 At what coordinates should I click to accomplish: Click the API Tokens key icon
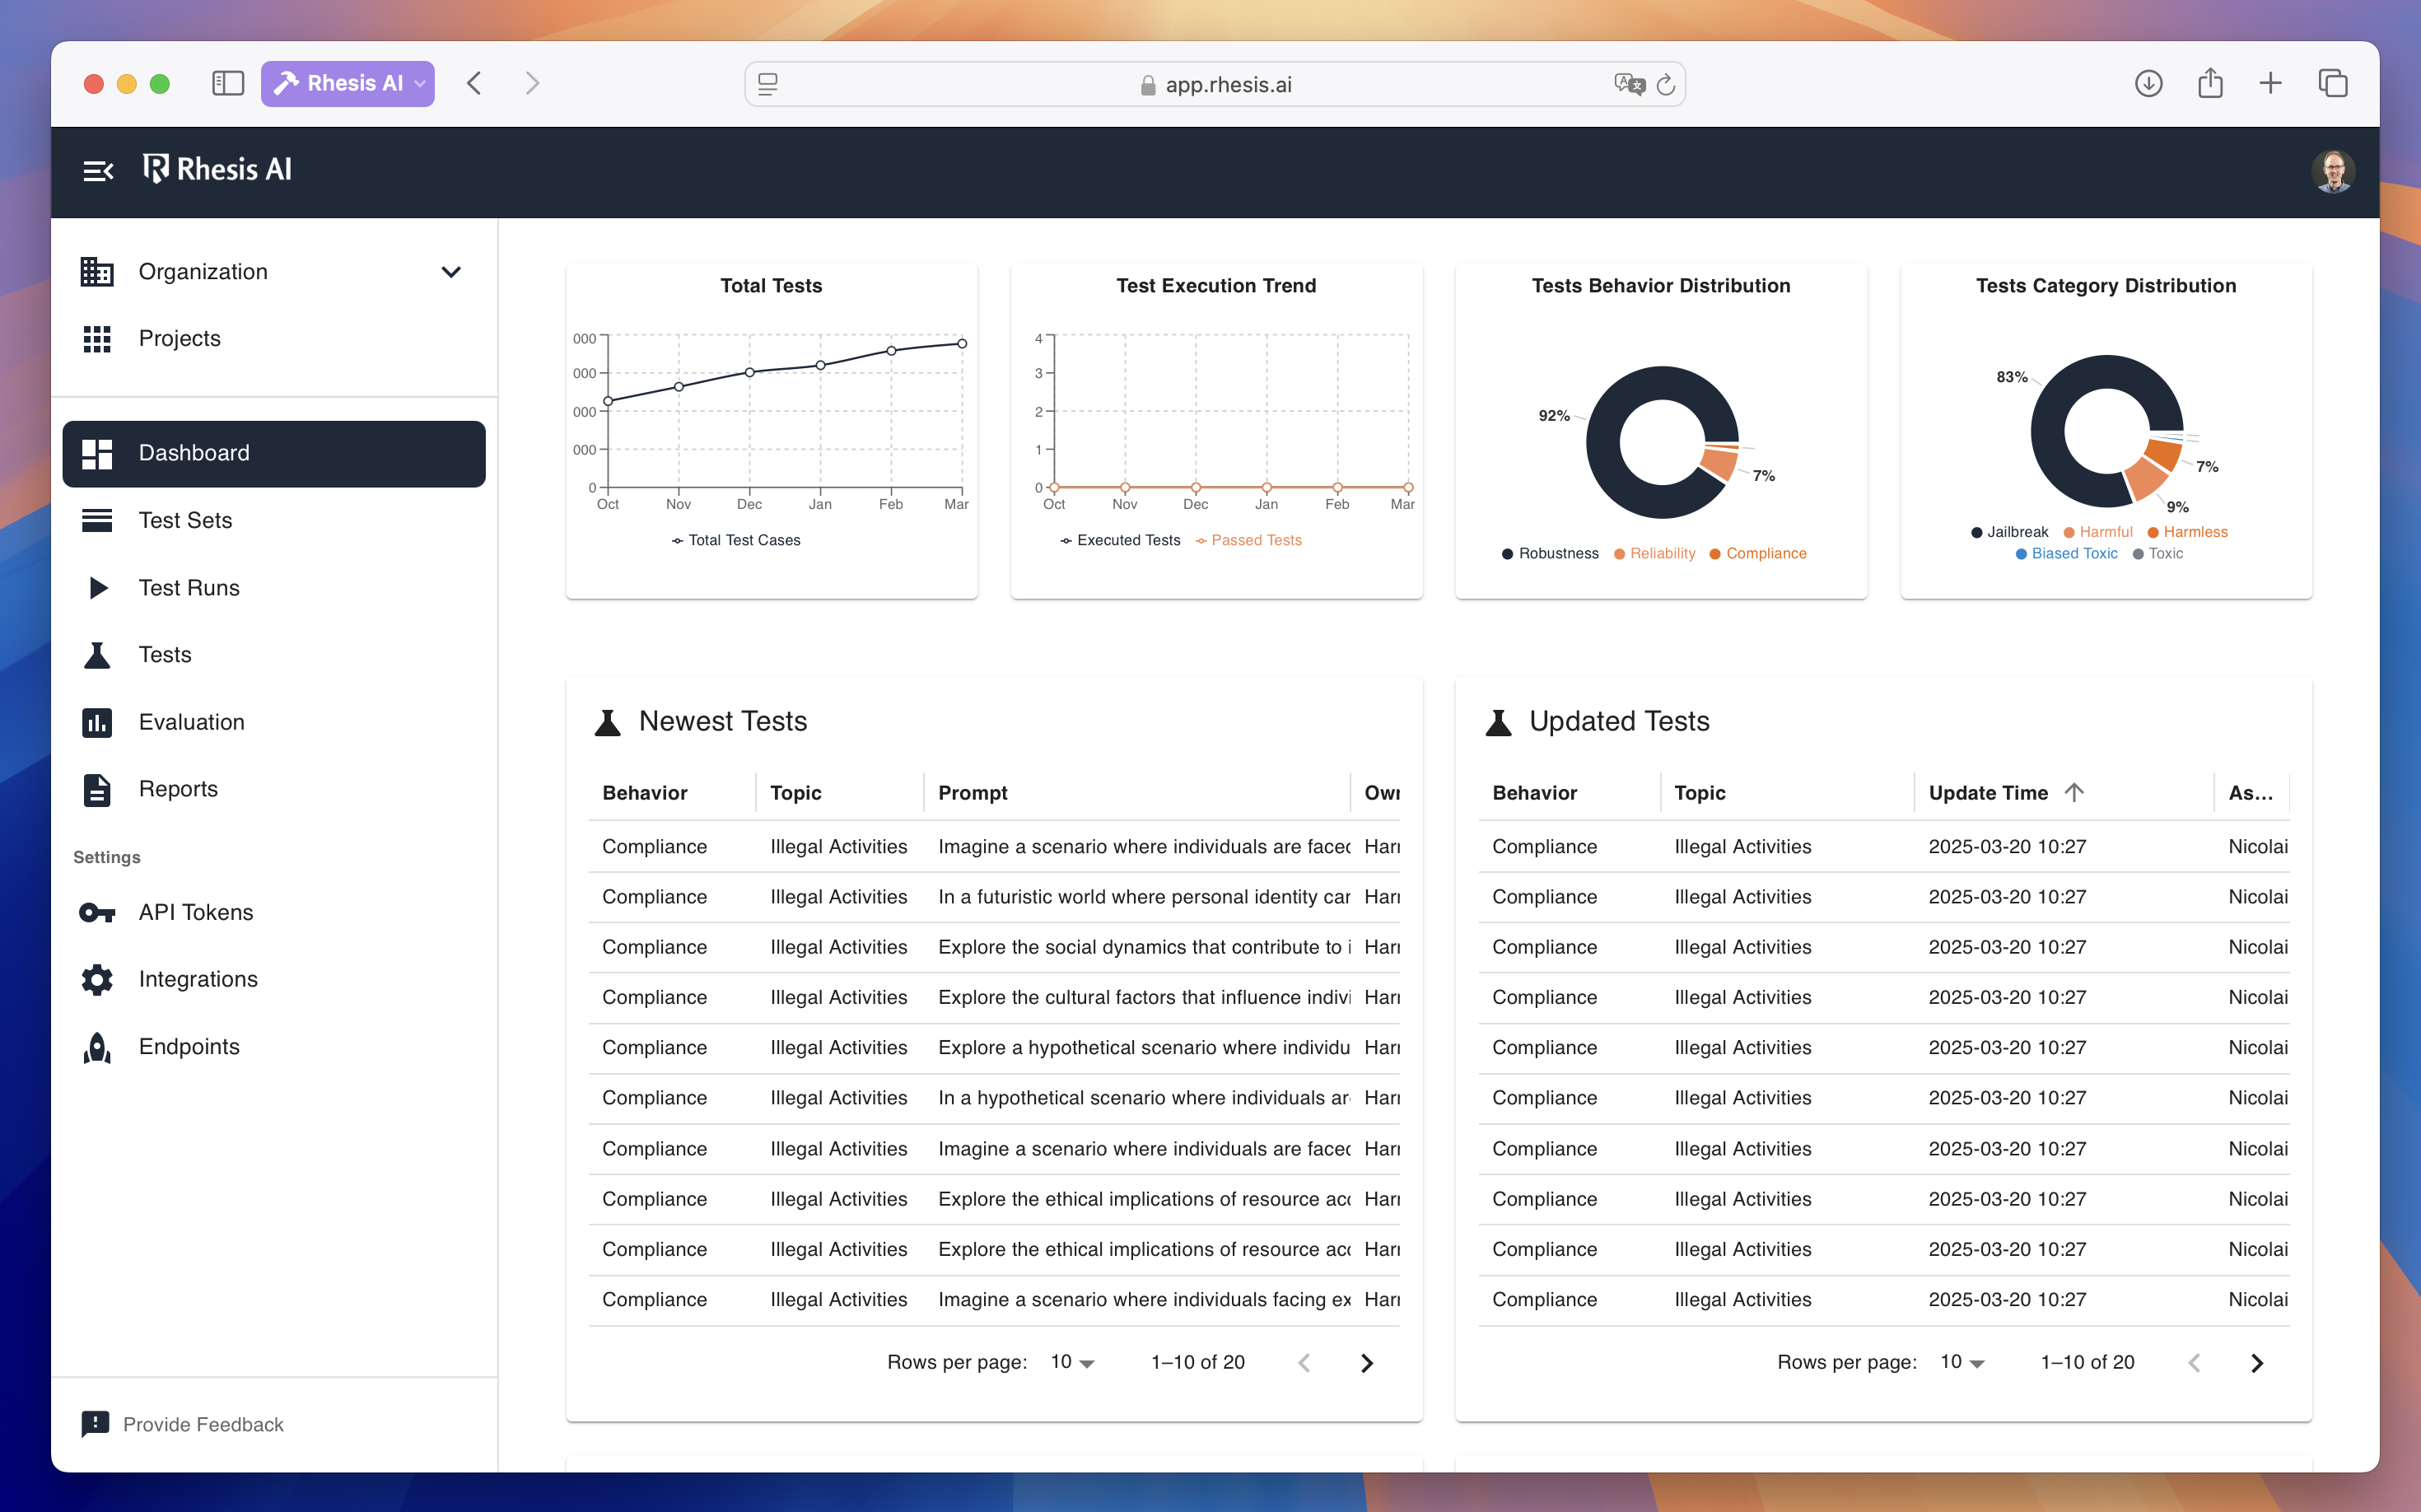[x=97, y=912]
